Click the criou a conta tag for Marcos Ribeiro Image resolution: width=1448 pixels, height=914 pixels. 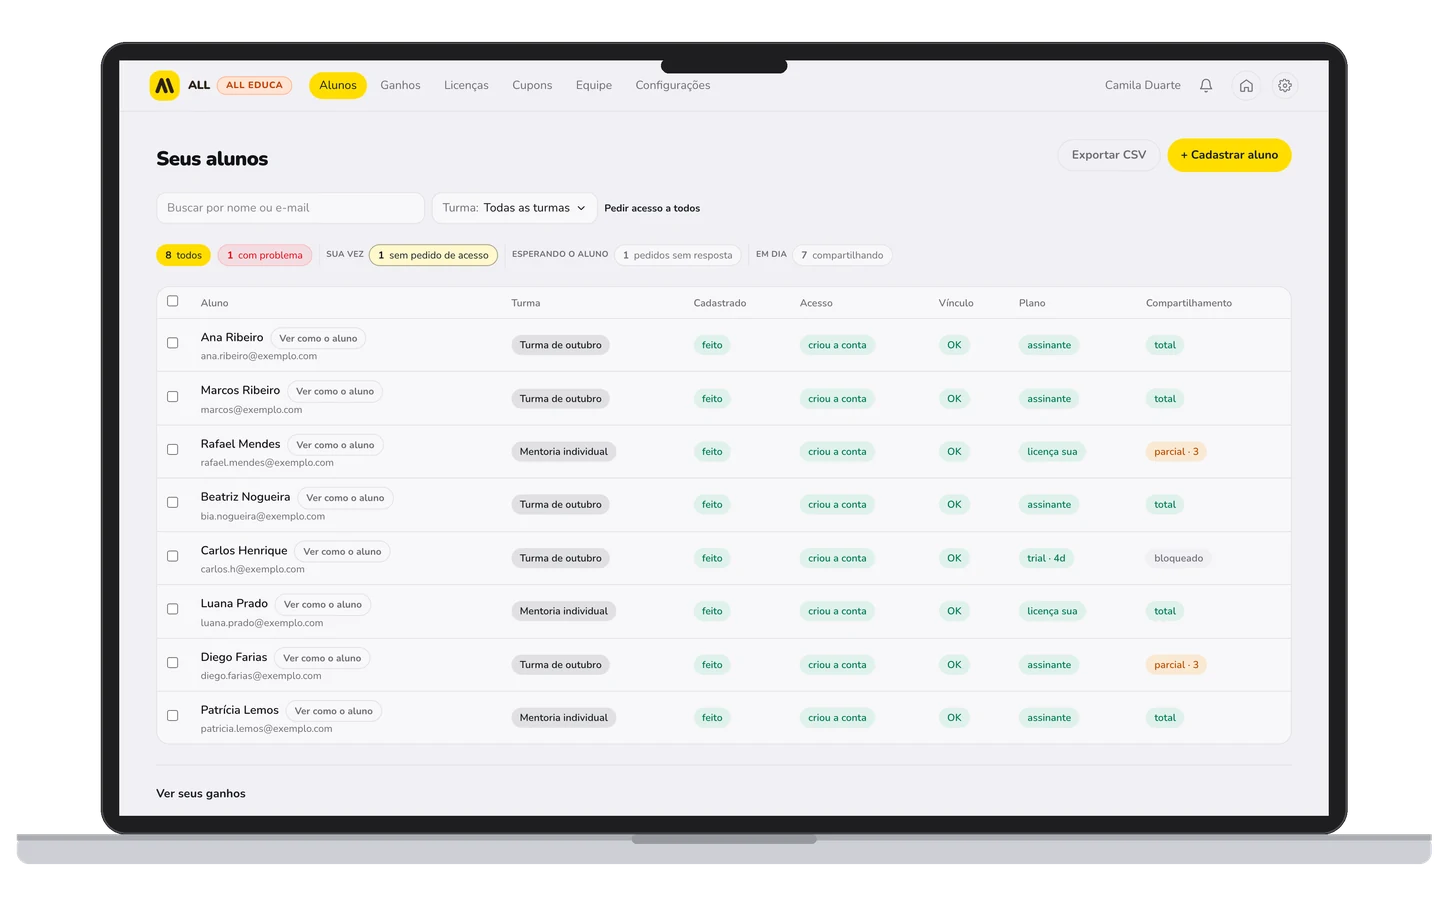click(x=838, y=399)
